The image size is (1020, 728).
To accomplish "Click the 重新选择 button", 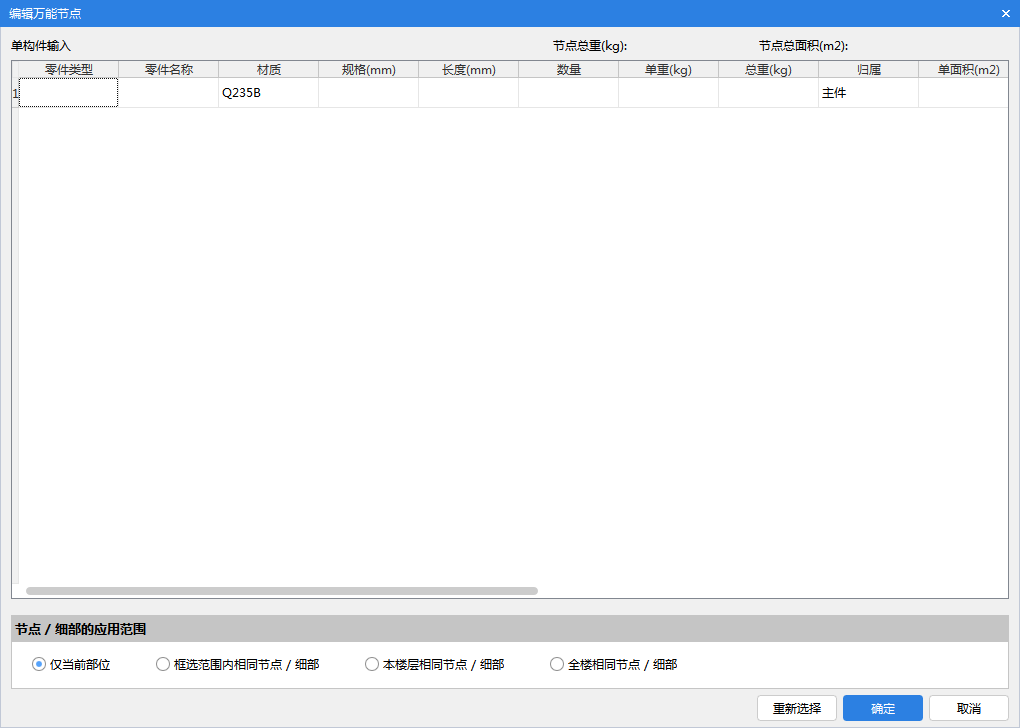I will pyautogui.click(x=797, y=708).
